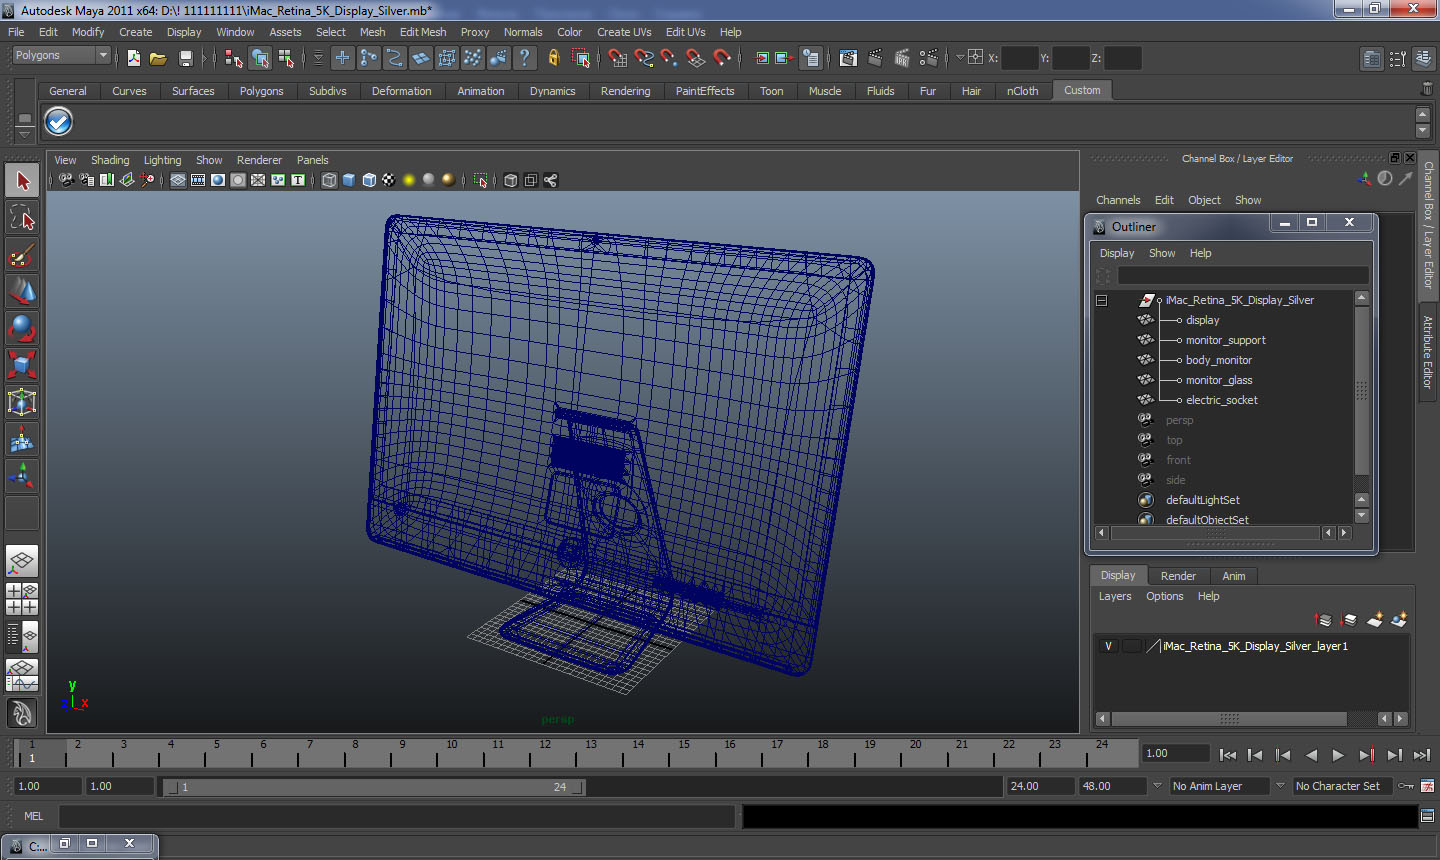Viewport: 1440px width, 860px height.
Task: Click the blue checkmark shelf button
Action: point(59,121)
